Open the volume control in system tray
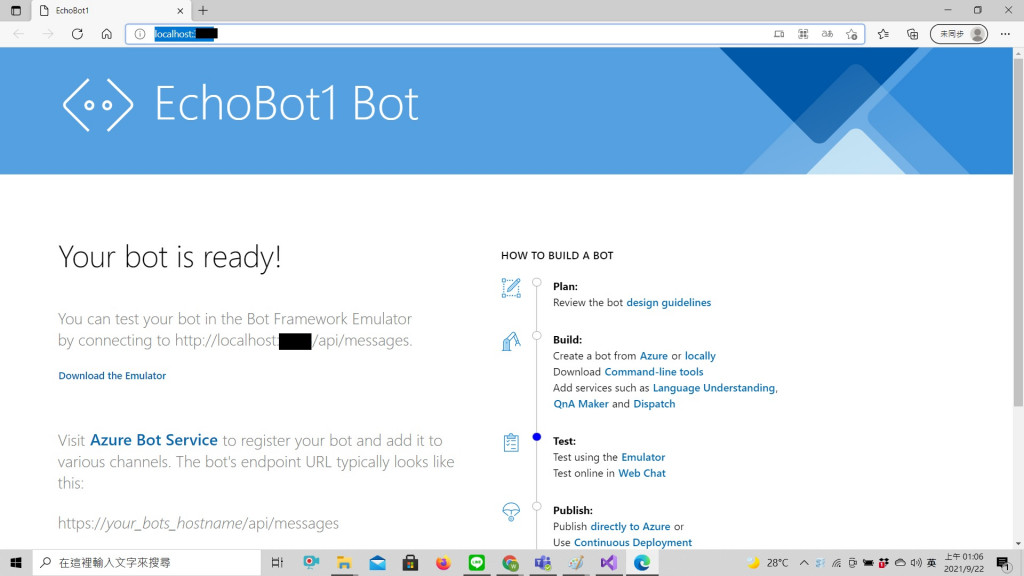The image size is (1024, 576). [x=916, y=562]
